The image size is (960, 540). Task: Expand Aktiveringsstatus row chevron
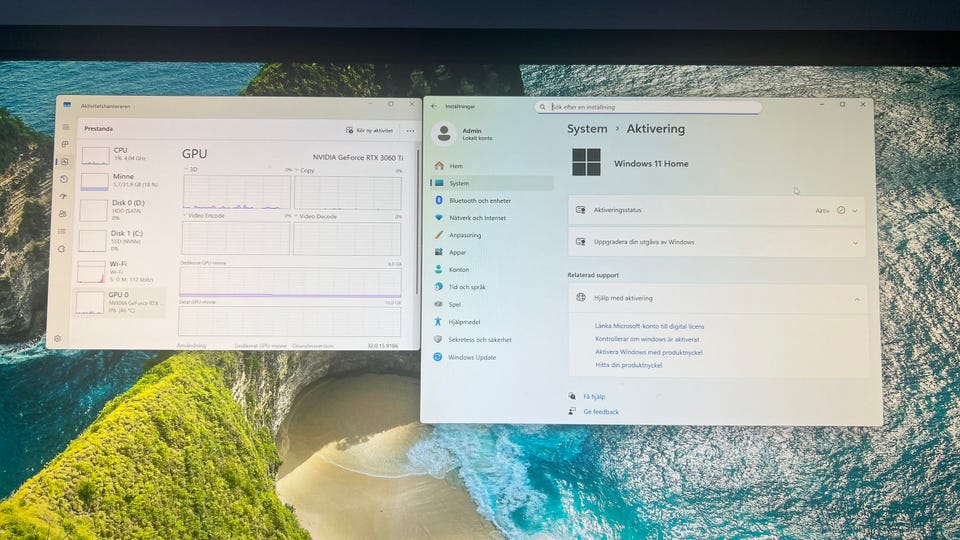[x=855, y=211]
